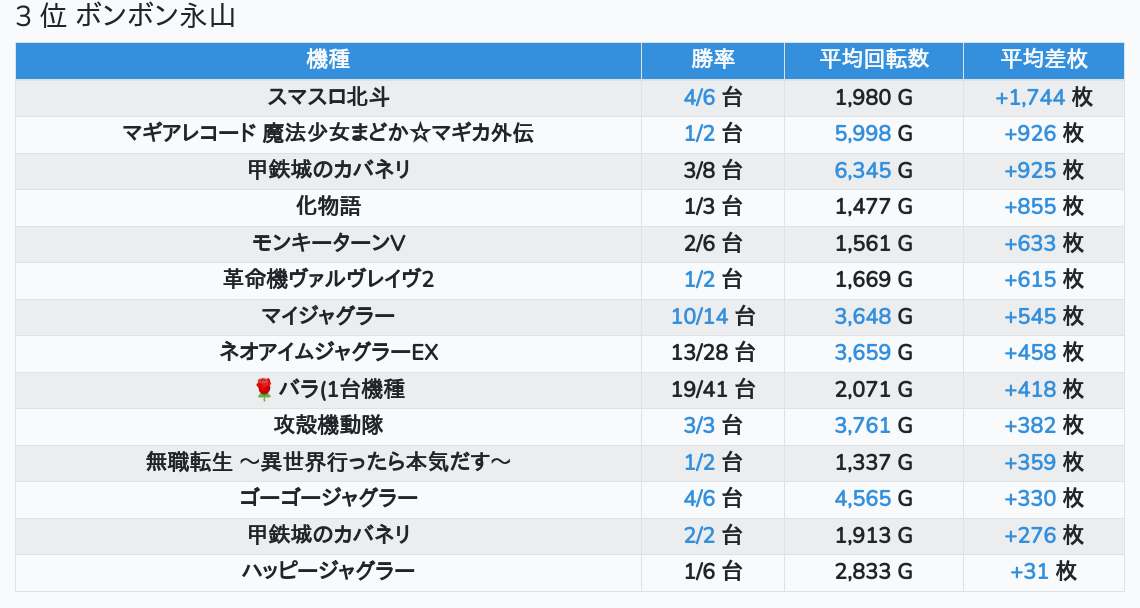The width and height of the screenshot is (1140, 608).
Task: Select the 平均回転数 column header
Action: tap(873, 59)
